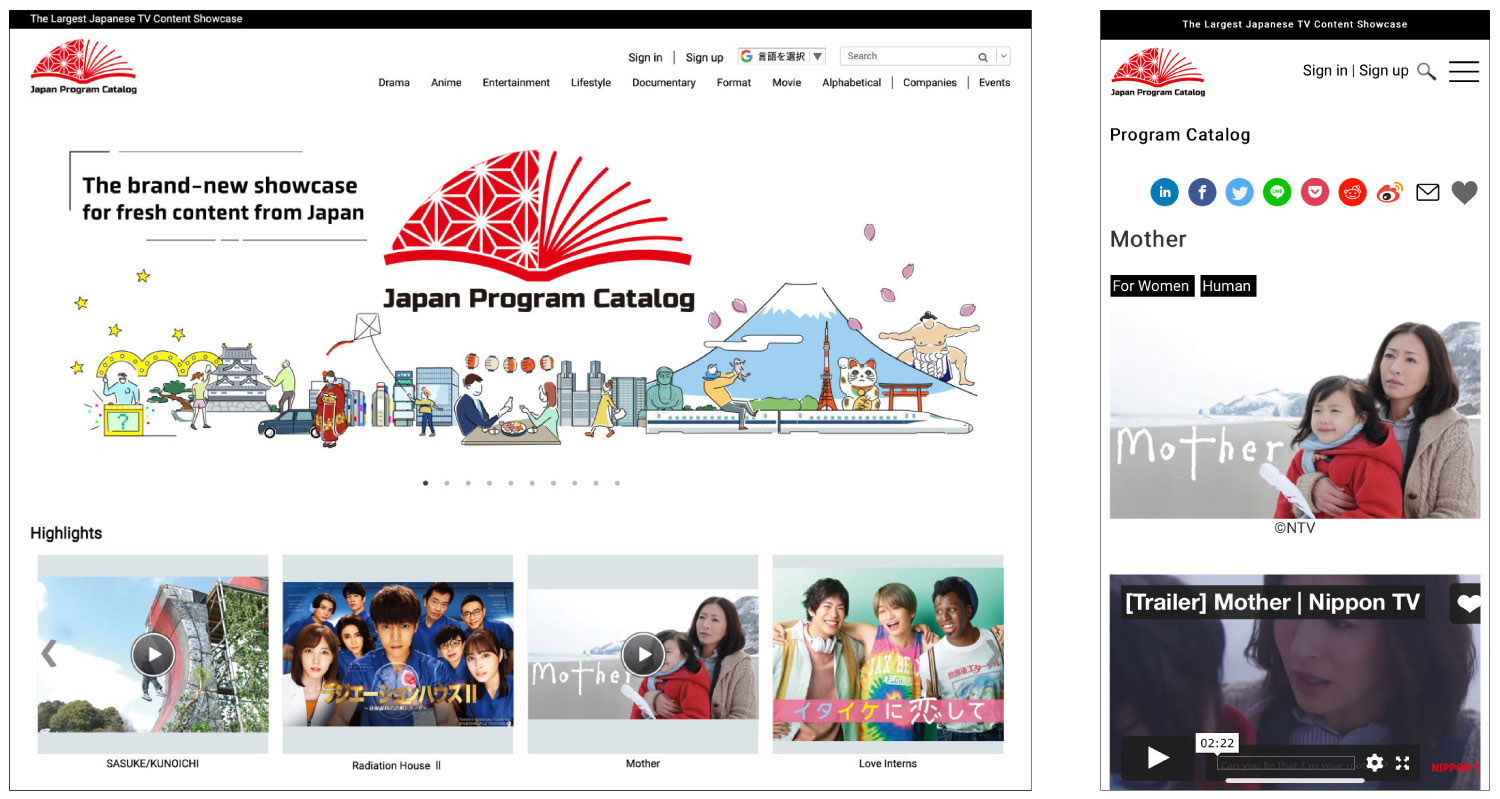Click the trailer title '[Trailer] Mother | Nippon TV'

(x=1272, y=602)
